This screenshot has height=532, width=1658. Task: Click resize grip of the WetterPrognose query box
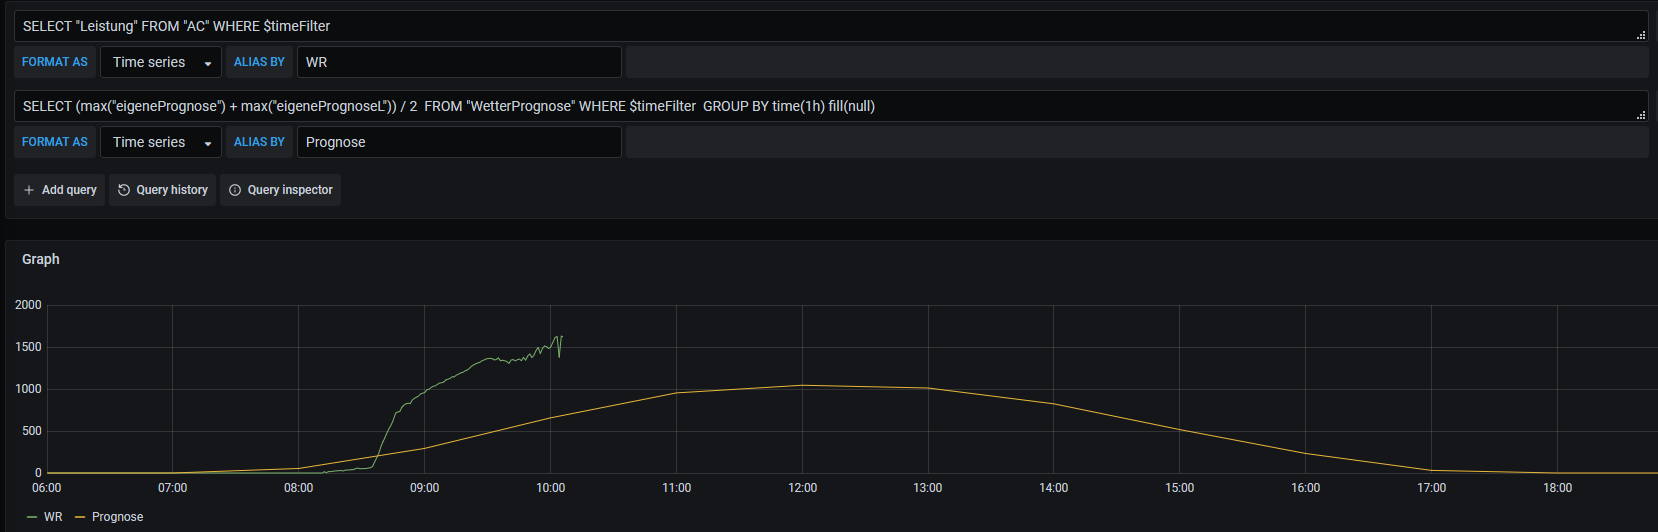(1640, 115)
